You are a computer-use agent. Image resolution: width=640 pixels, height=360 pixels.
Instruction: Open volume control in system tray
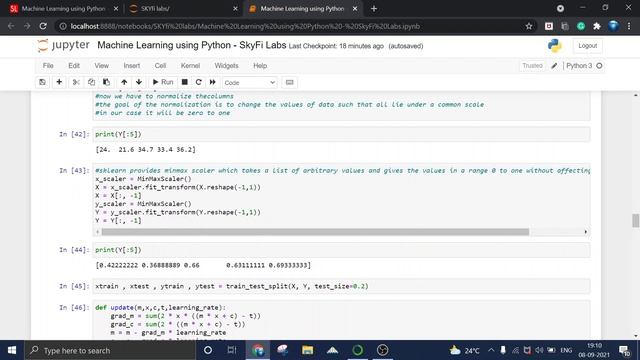[x=539, y=350]
